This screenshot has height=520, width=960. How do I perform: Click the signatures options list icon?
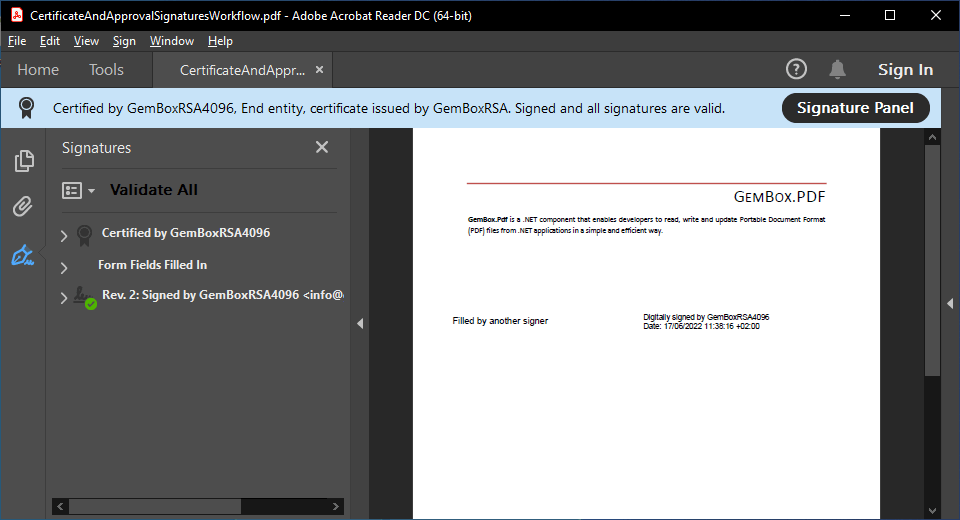click(x=78, y=190)
